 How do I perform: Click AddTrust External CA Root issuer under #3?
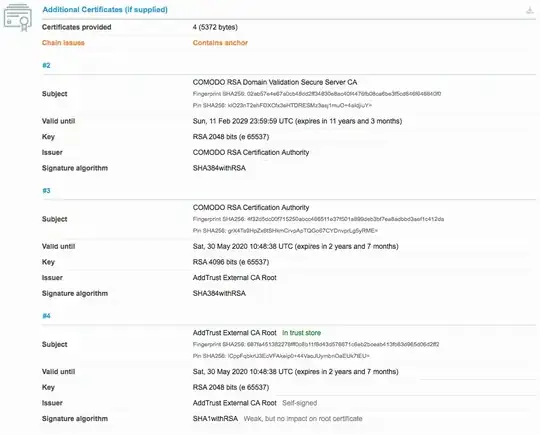point(235,278)
